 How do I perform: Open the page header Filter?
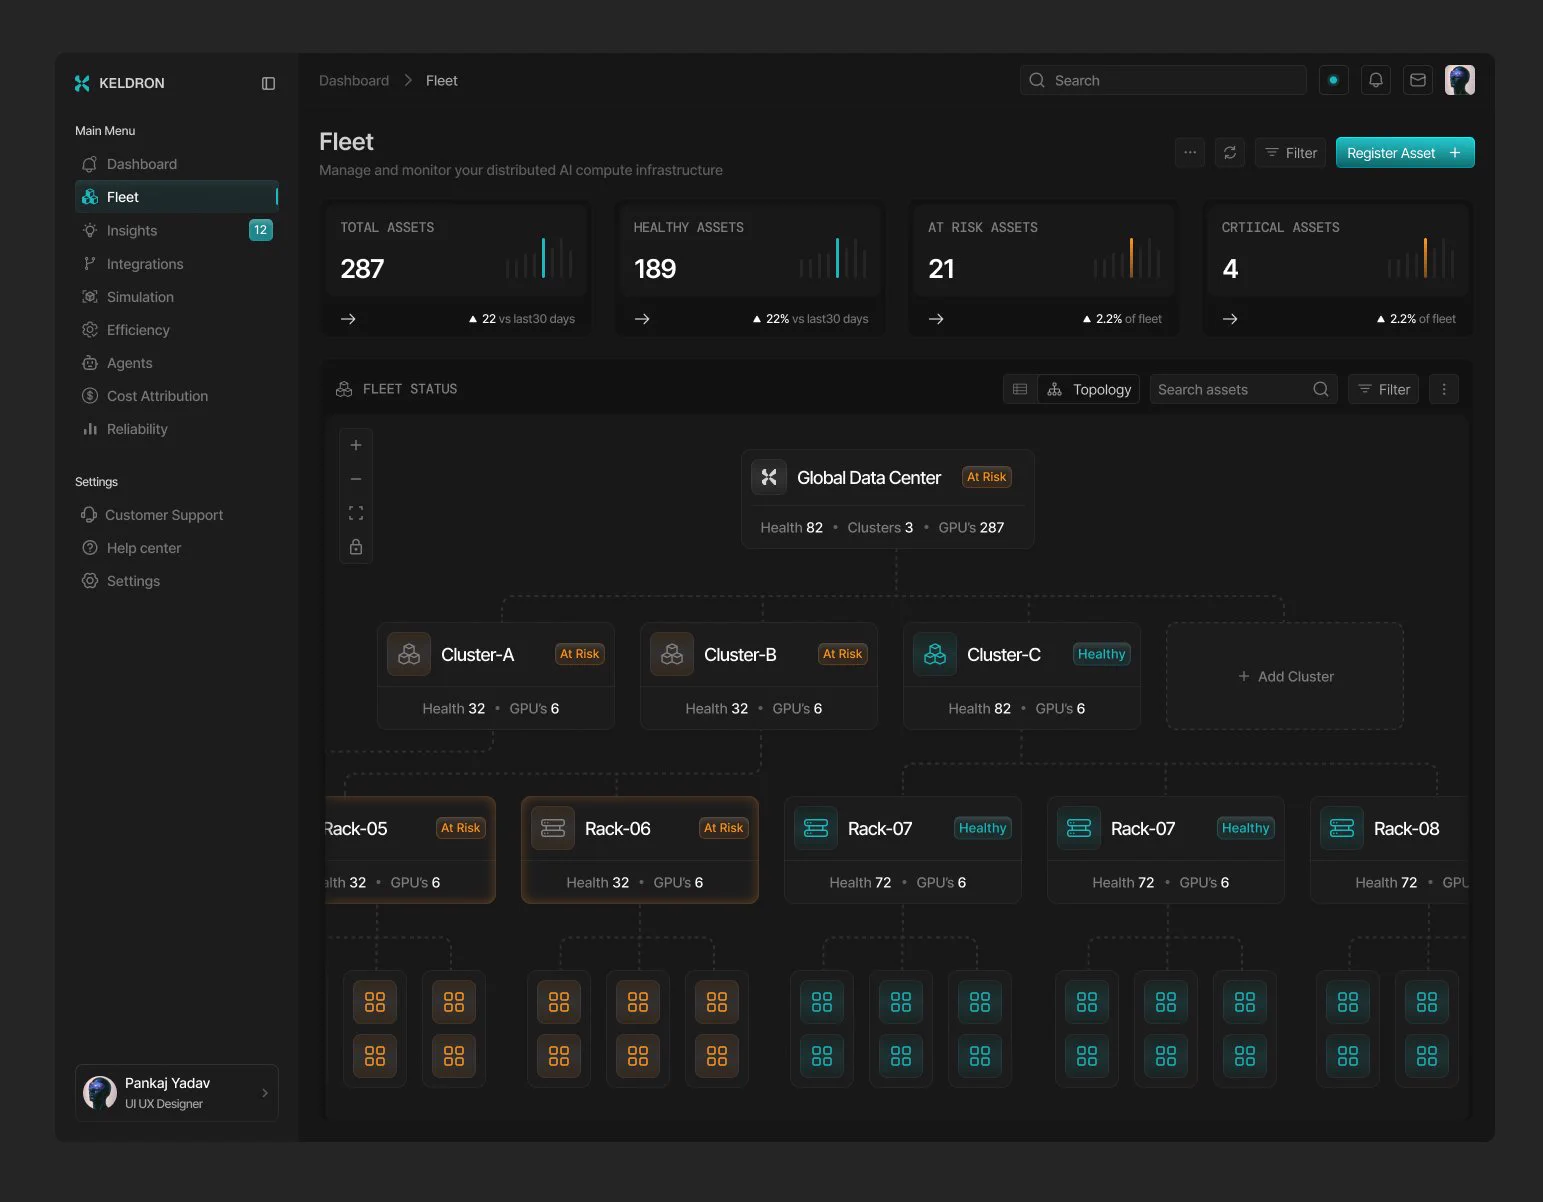click(1291, 153)
